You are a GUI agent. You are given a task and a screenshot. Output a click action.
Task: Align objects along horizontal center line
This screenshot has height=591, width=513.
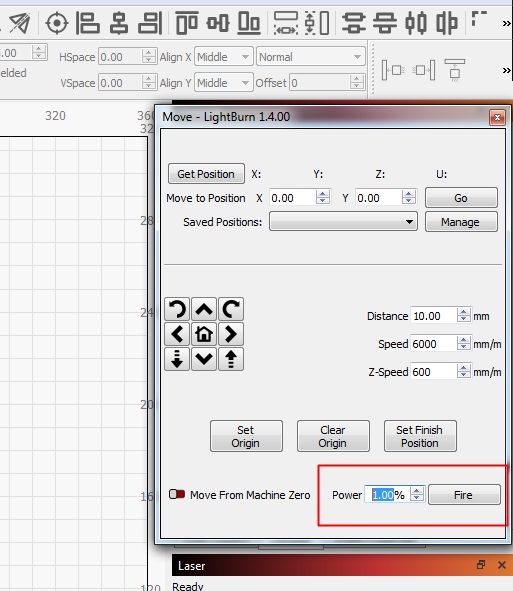pos(218,23)
